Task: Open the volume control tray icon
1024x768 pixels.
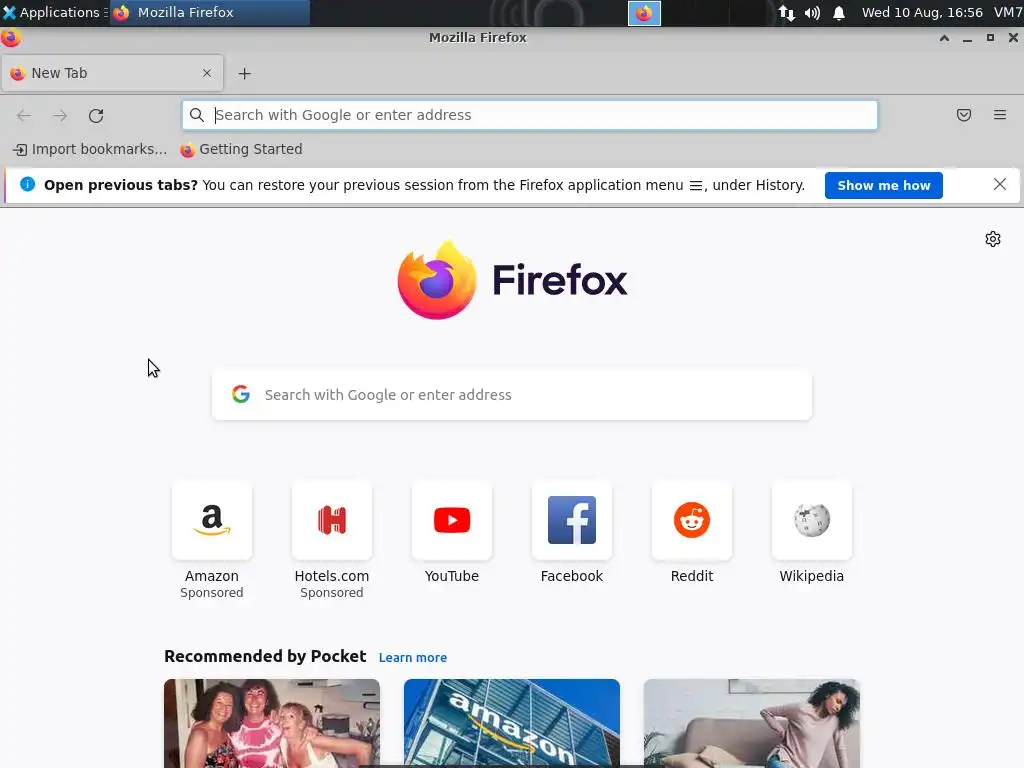Action: (812, 12)
